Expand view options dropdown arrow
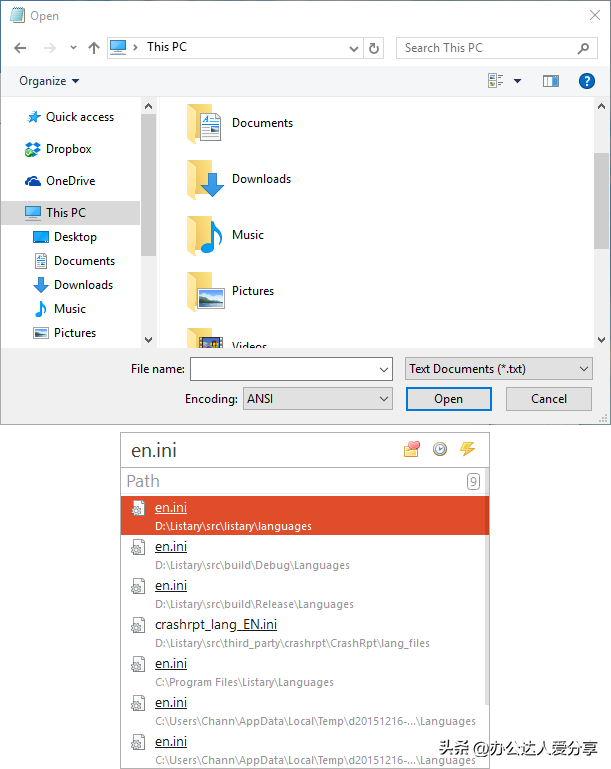 [x=517, y=80]
